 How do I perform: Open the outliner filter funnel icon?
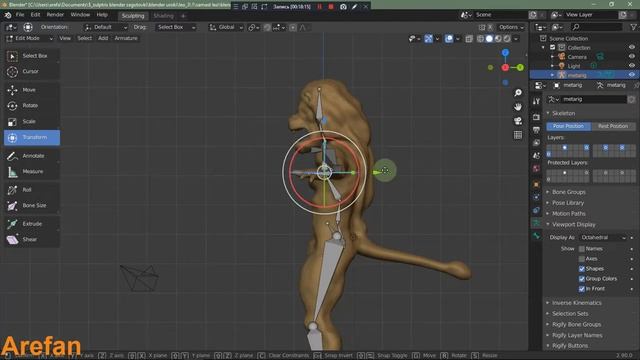tap(633, 27)
